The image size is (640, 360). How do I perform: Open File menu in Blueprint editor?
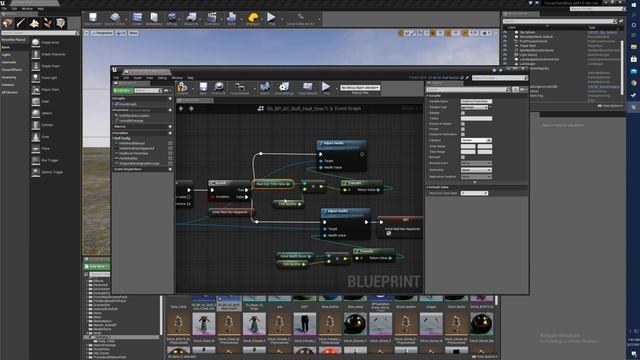[116, 78]
